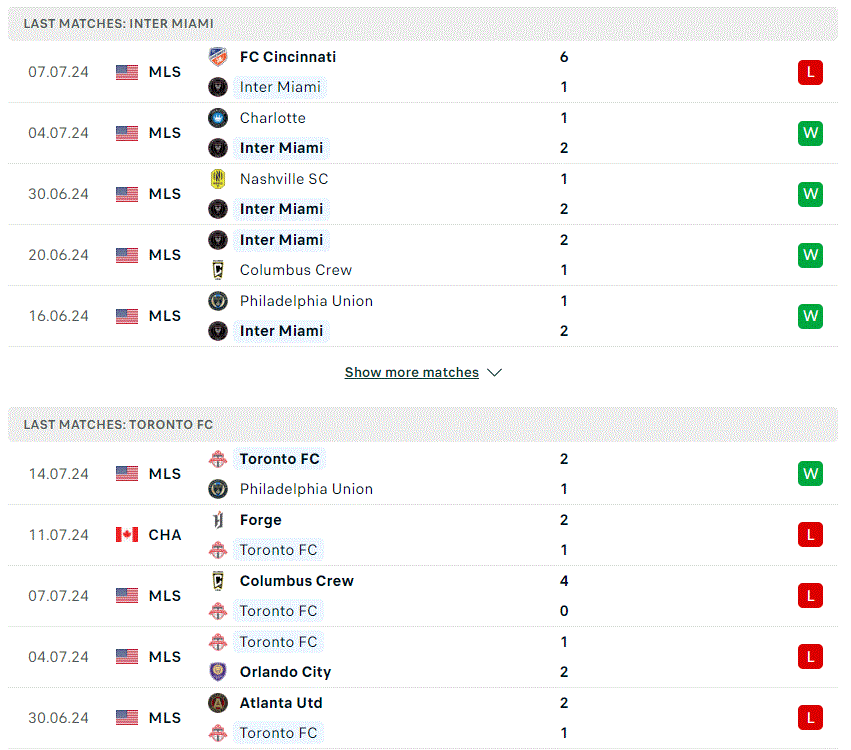The width and height of the screenshot is (851, 750).
Task: Click the red L badge for the Atlanta Utd match
Action: [x=810, y=717]
